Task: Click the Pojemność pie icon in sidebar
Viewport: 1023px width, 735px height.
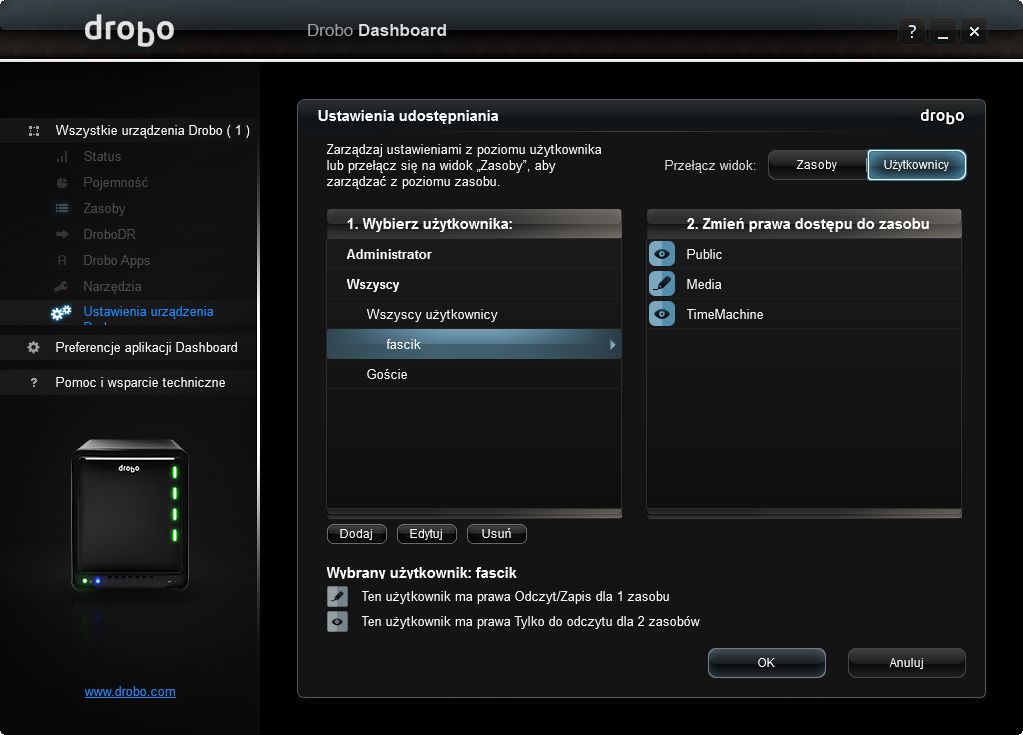Action: [62, 183]
